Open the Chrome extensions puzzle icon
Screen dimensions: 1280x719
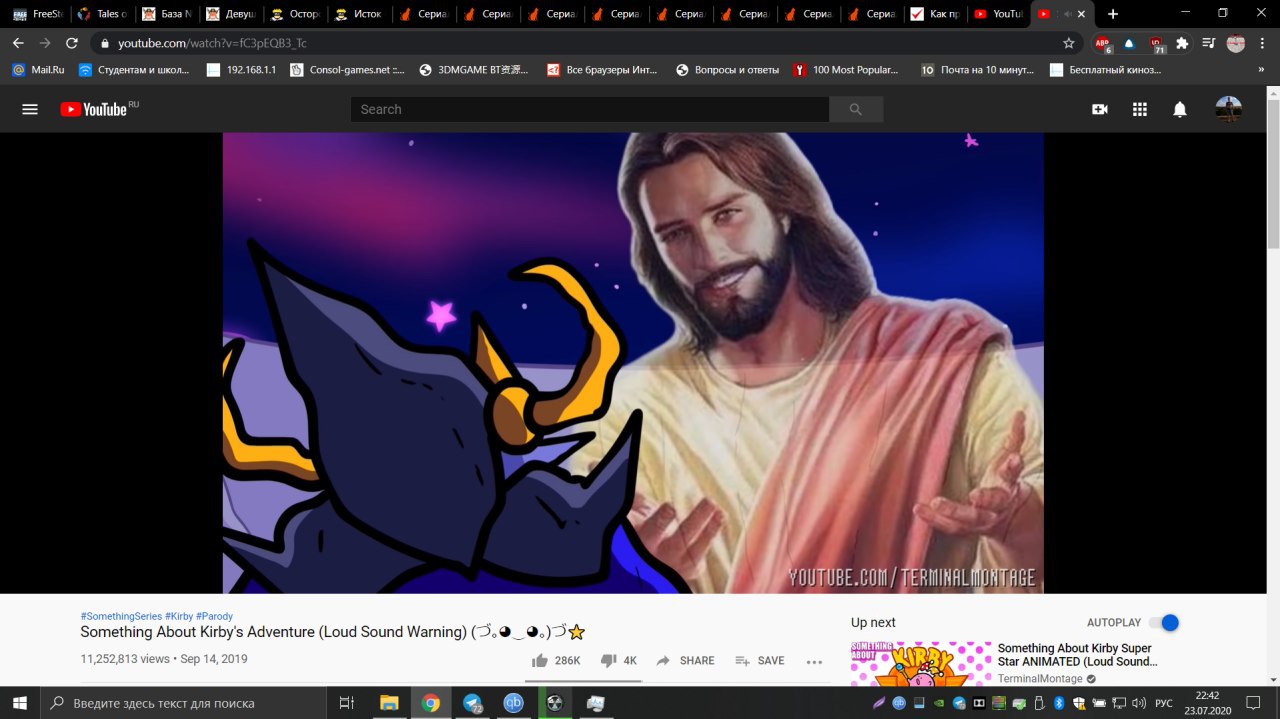tap(1182, 43)
